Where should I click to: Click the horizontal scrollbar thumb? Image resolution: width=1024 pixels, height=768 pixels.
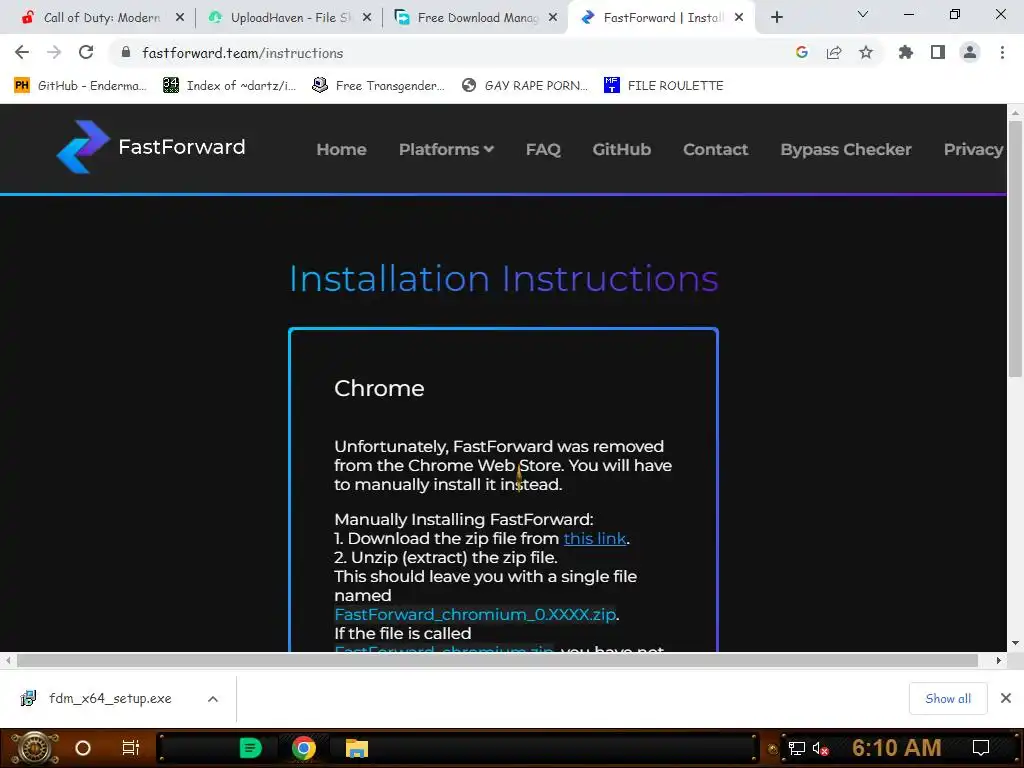tap(497, 660)
